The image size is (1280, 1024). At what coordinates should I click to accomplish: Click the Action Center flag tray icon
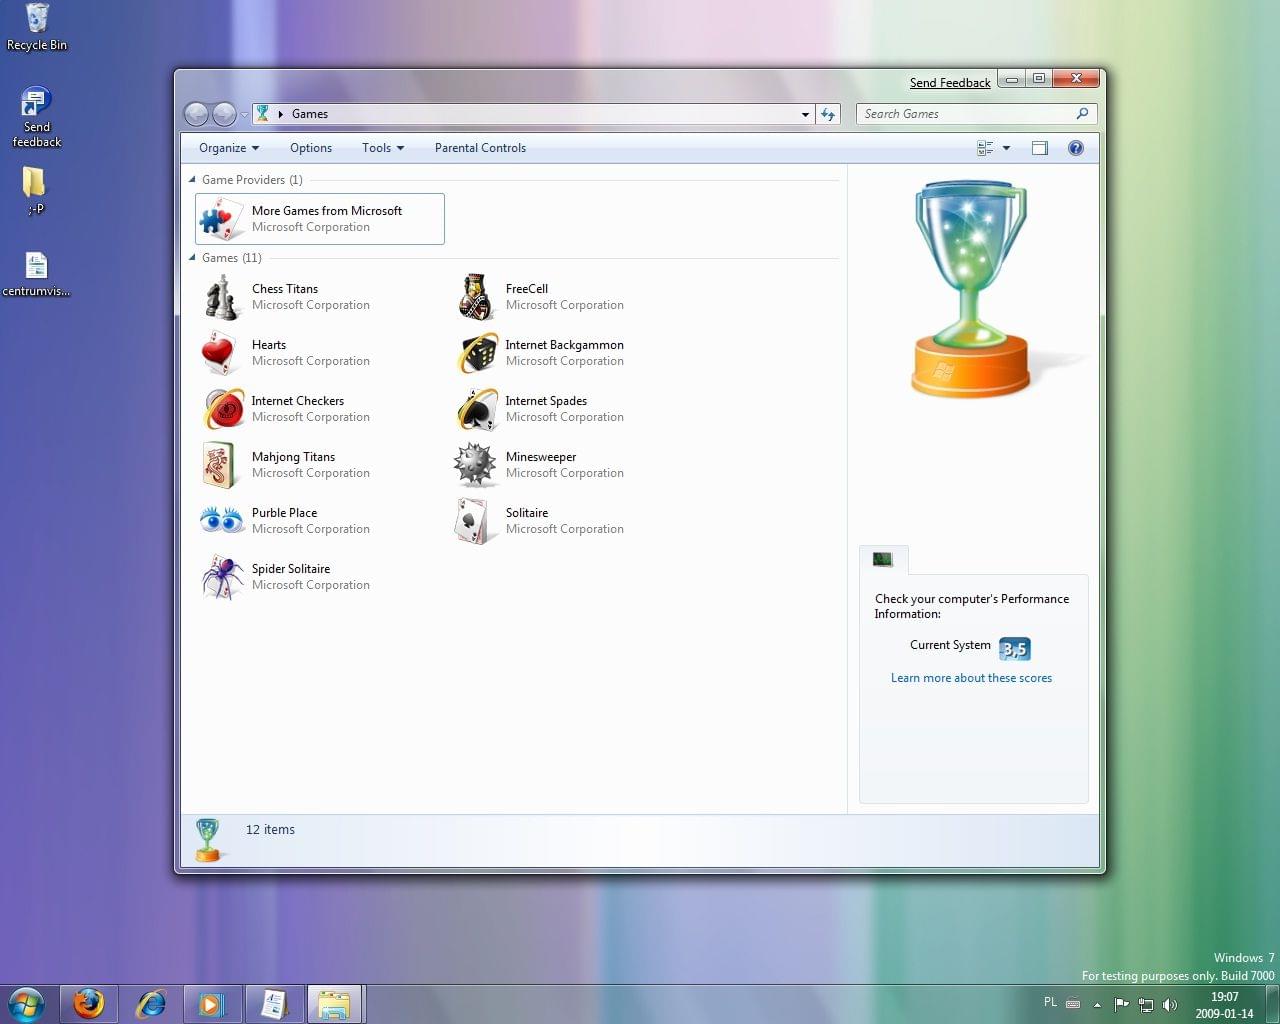(1121, 1004)
